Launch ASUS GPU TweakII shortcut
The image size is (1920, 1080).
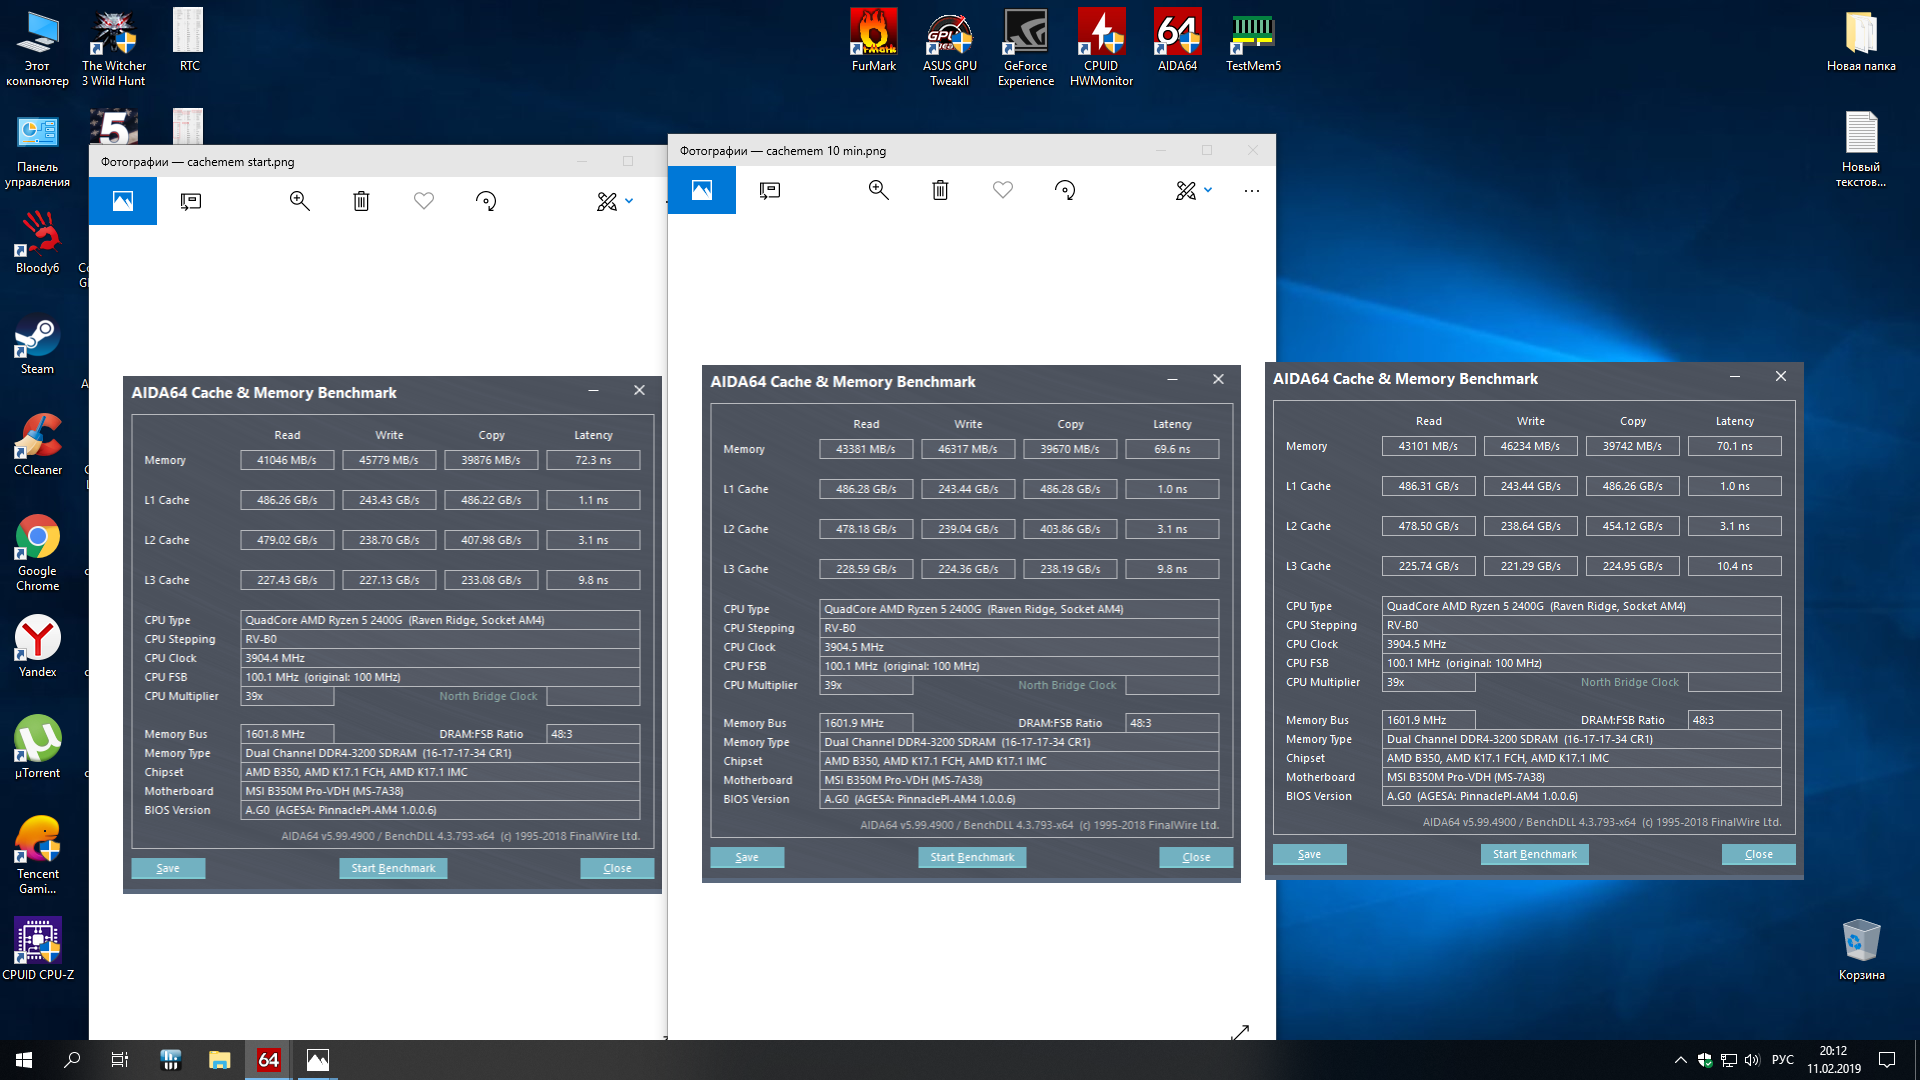tap(950, 48)
